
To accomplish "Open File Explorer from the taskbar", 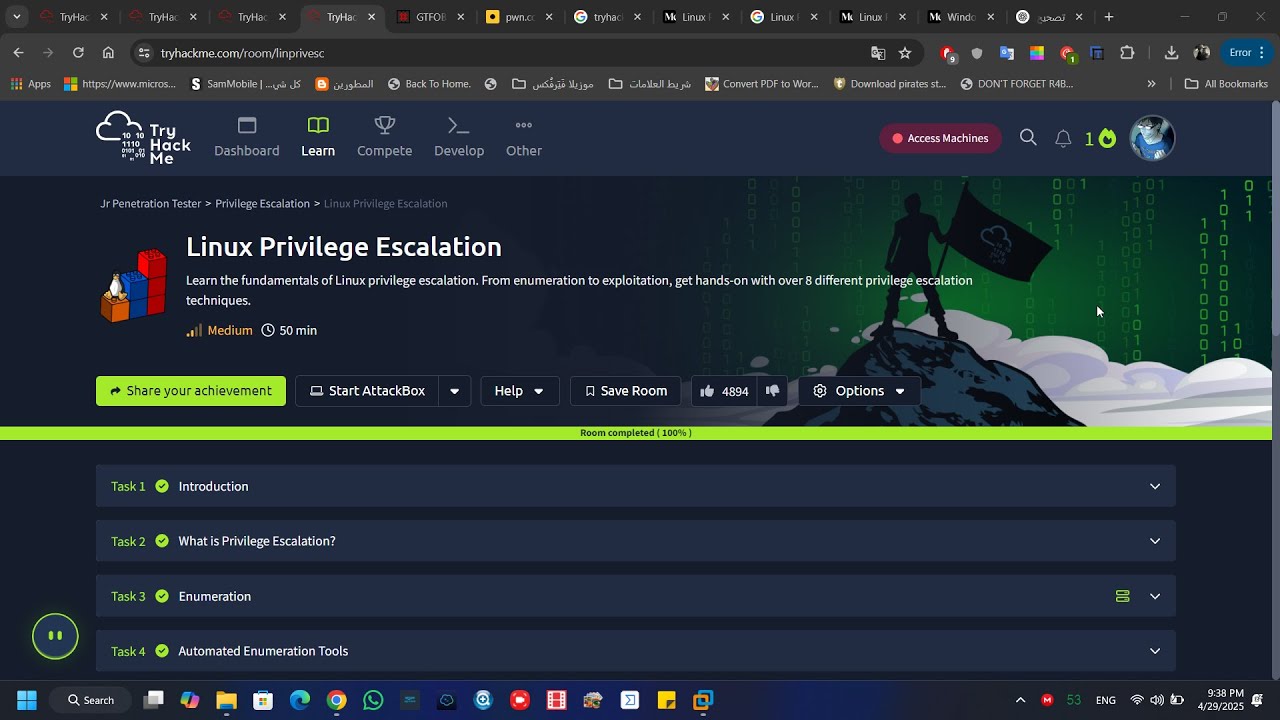I will coord(226,700).
